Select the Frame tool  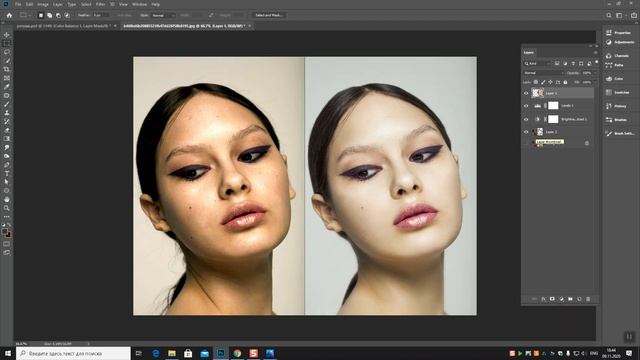tap(7, 78)
